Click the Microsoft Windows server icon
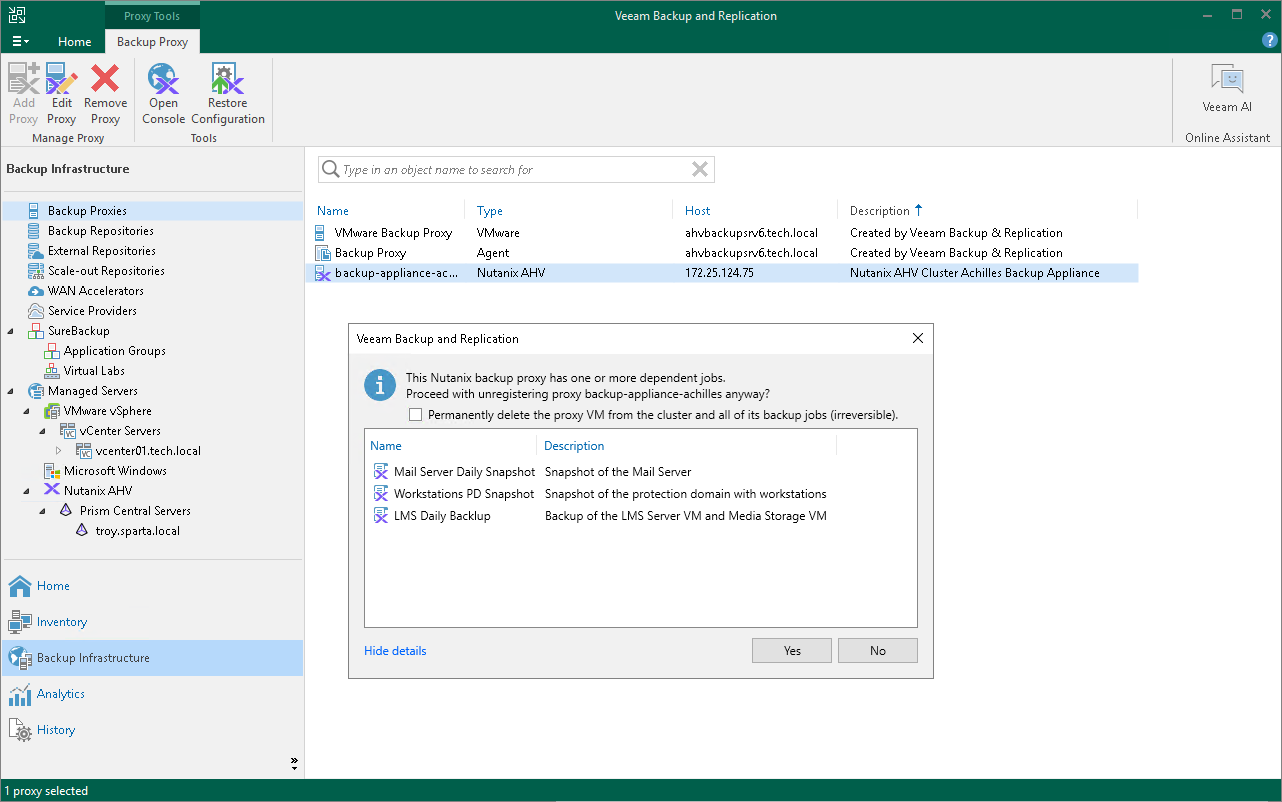The image size is (1282, 802). pyautogui.click(x=52, y=471)
